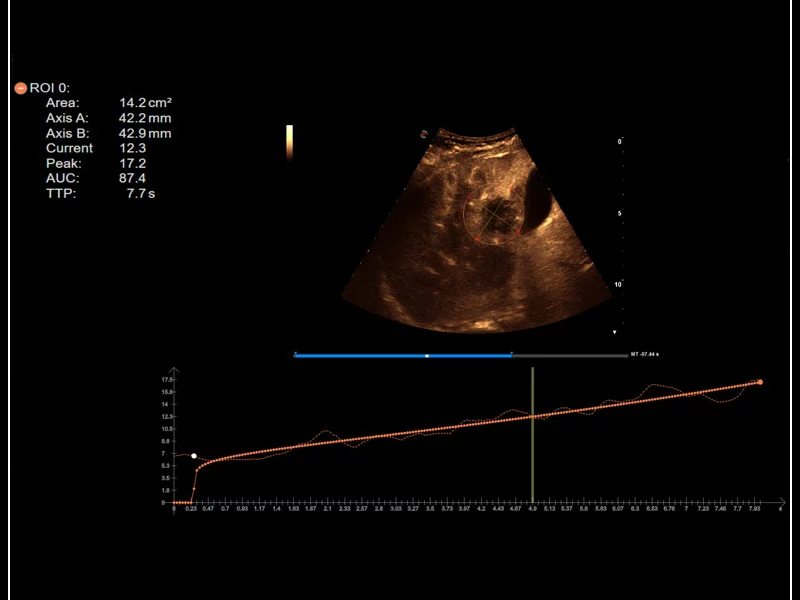Click the right trim handle of the blue timeline

512,353
